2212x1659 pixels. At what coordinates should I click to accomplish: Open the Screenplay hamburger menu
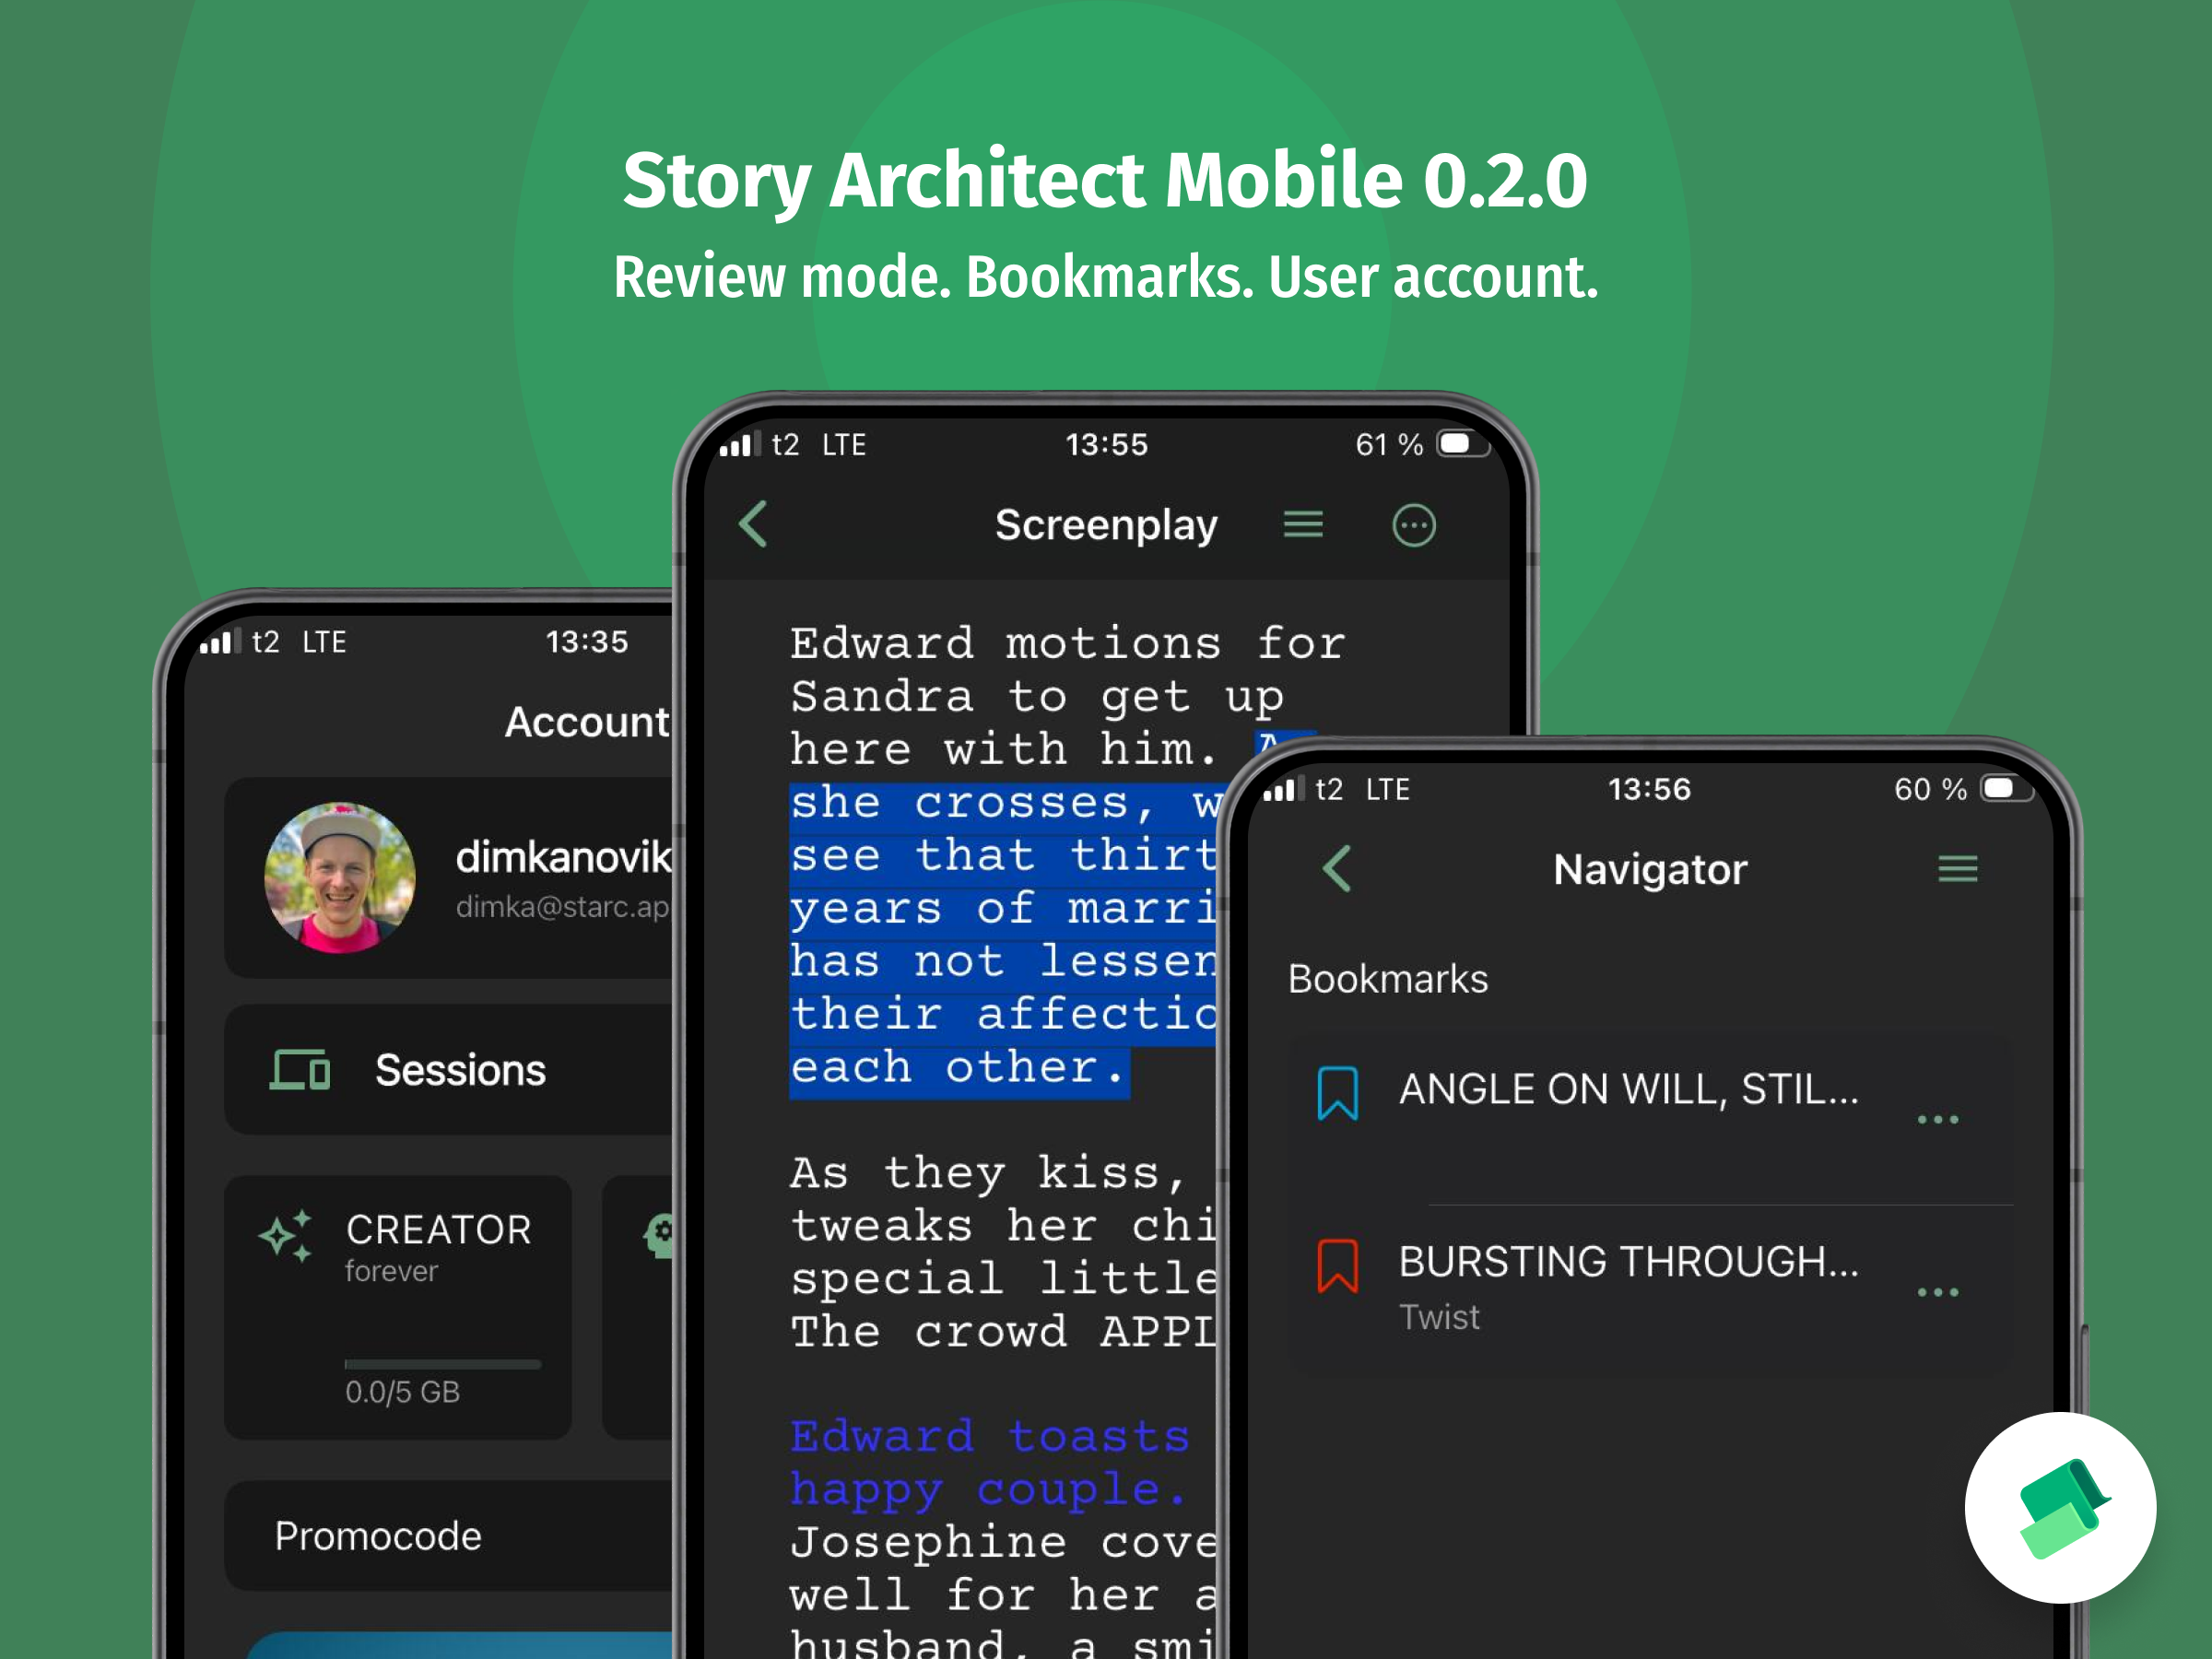point(1303,524)
